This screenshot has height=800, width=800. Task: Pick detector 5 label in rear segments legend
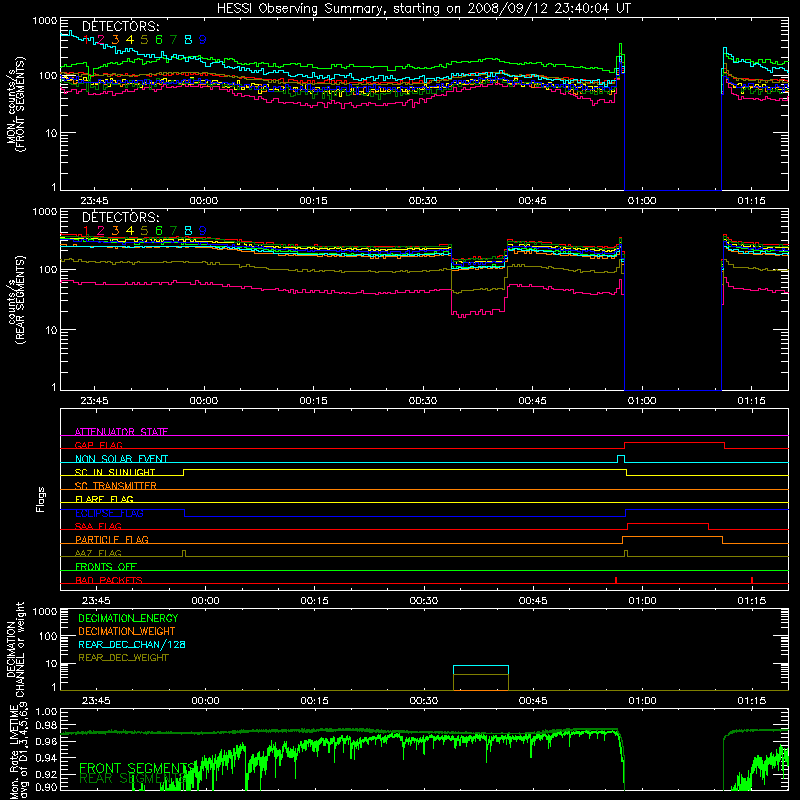[144, 231]
